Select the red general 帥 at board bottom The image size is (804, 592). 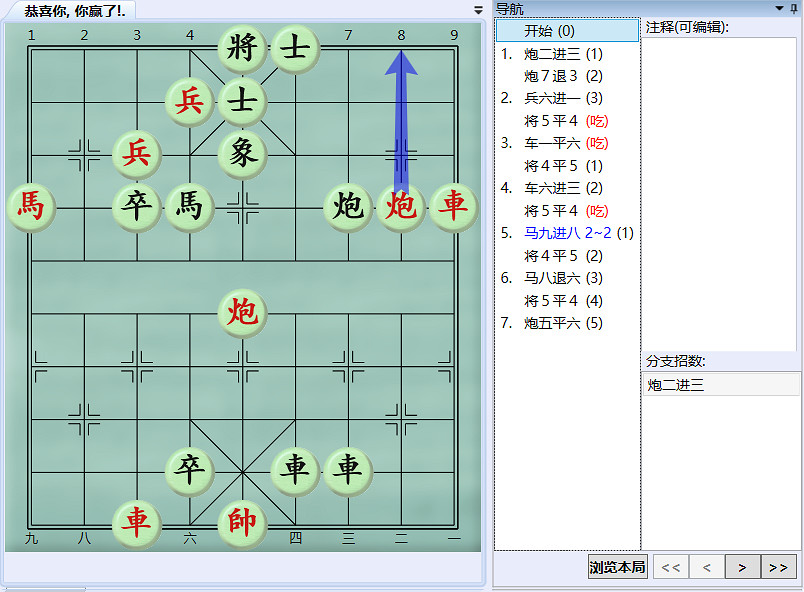click(x=241, y=524)
